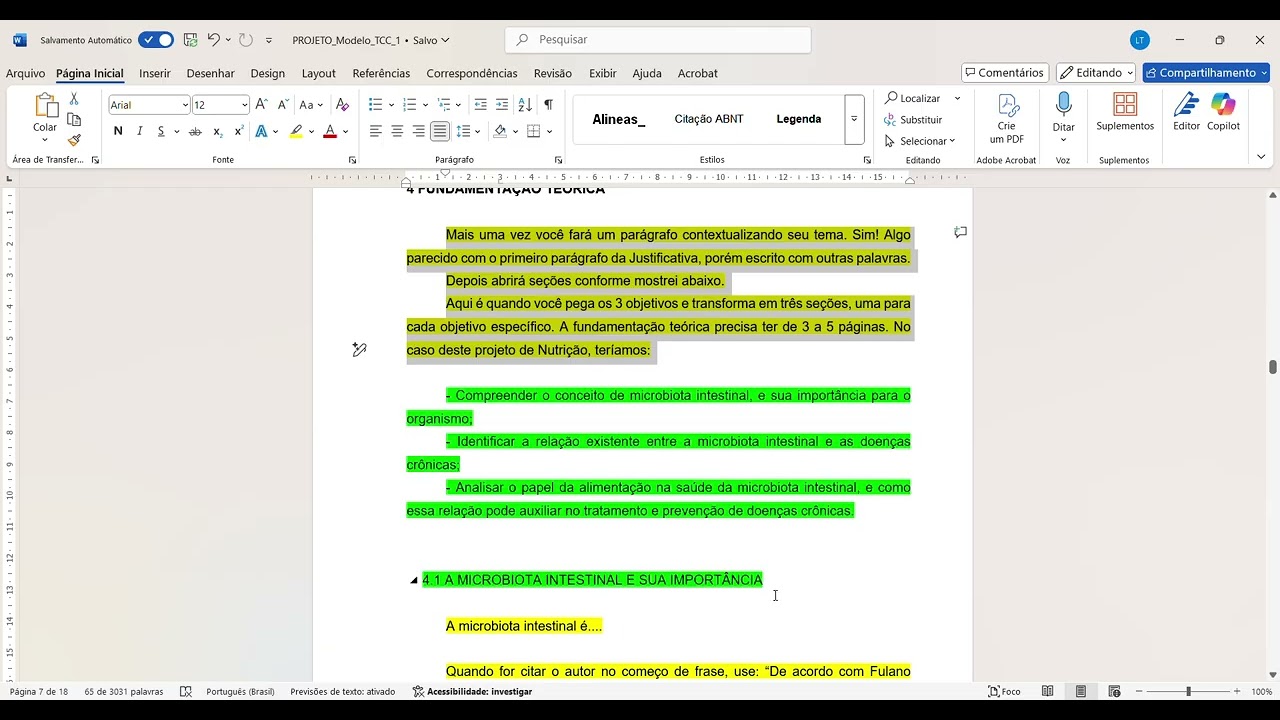The width and height of the screenshot is (1280, 720).
Task: Increase the font size with the grow-font icon
Action: 261,104
